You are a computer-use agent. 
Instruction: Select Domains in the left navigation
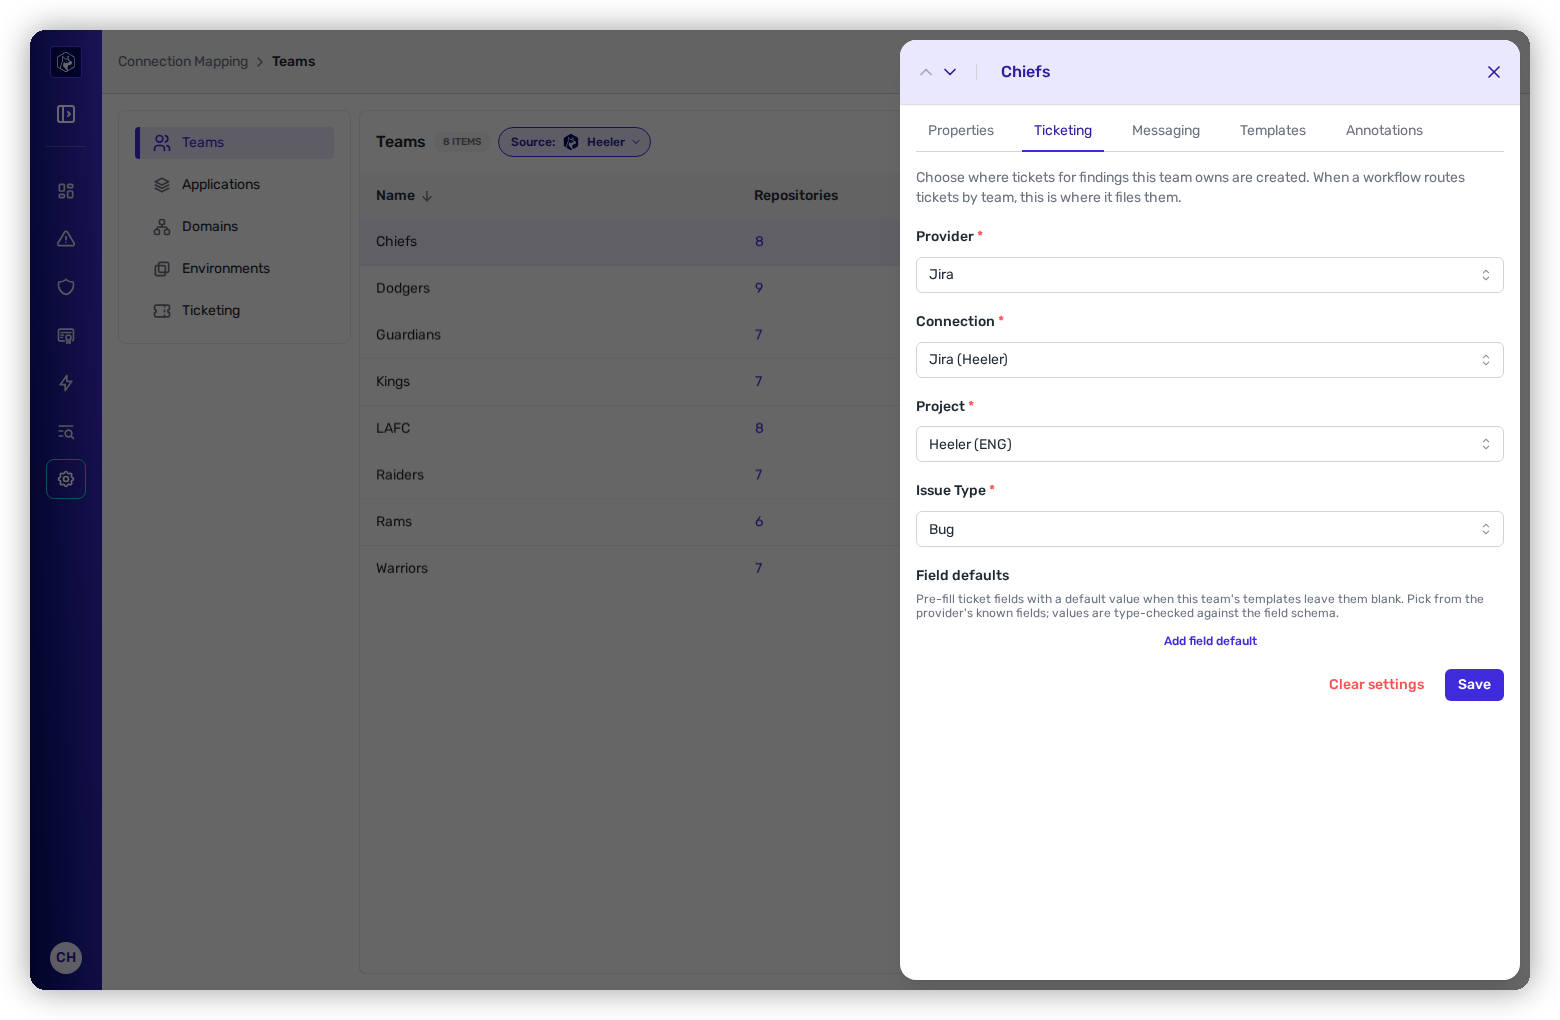[235, 227]
